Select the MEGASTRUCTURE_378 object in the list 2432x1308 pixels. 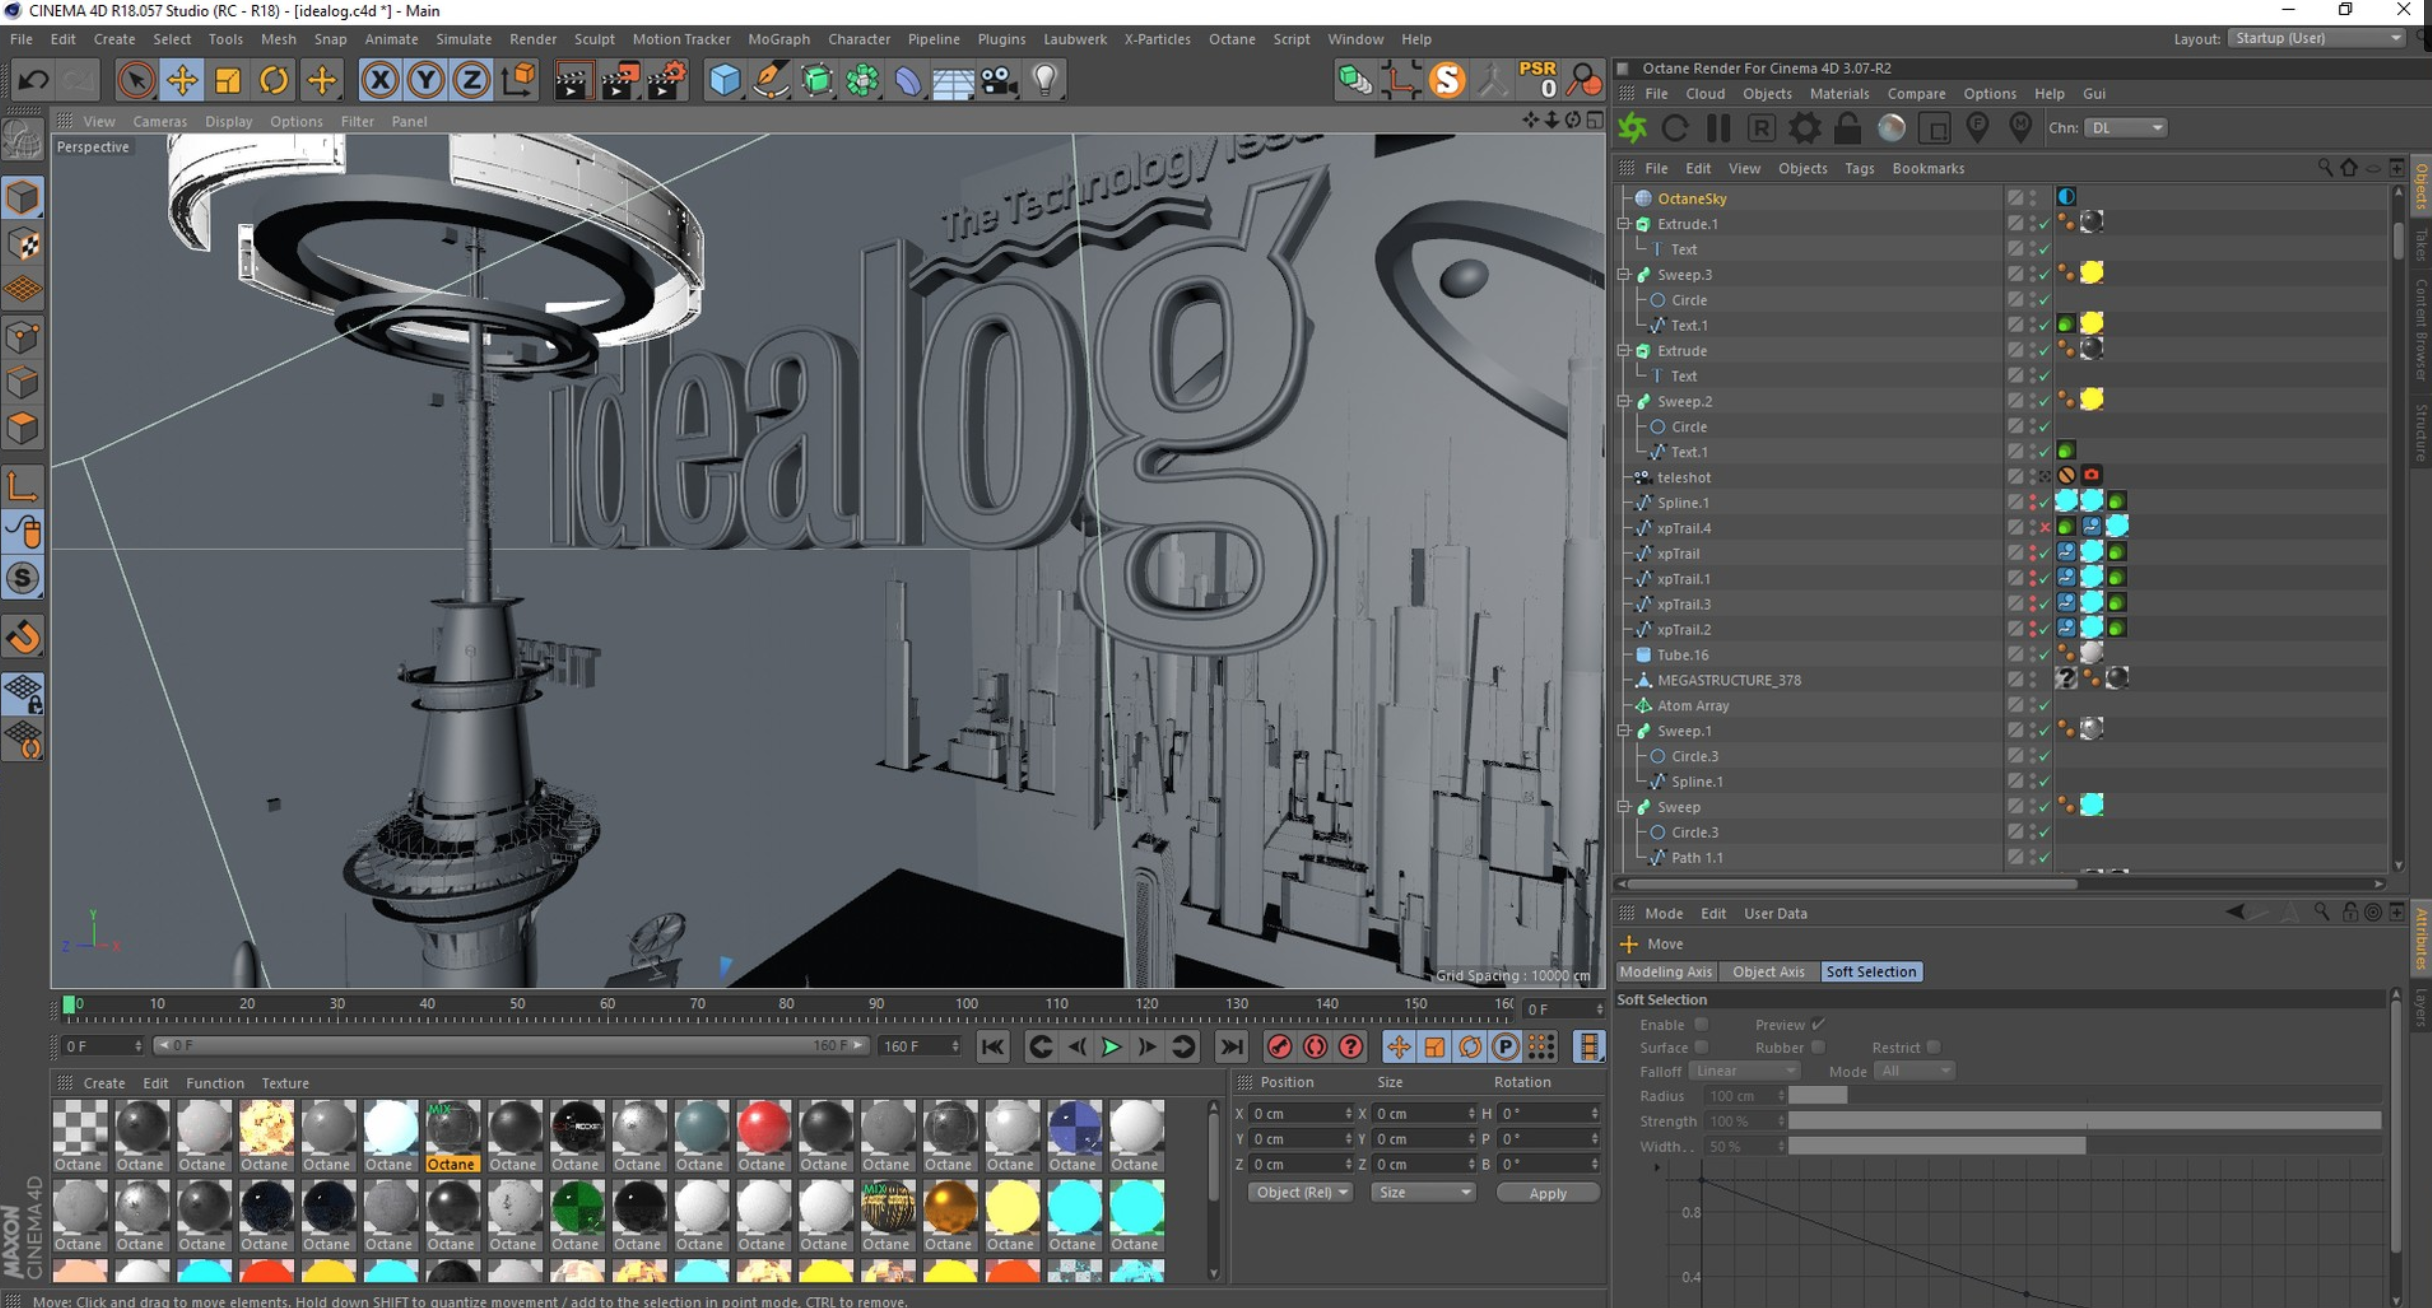(1728, 680)
